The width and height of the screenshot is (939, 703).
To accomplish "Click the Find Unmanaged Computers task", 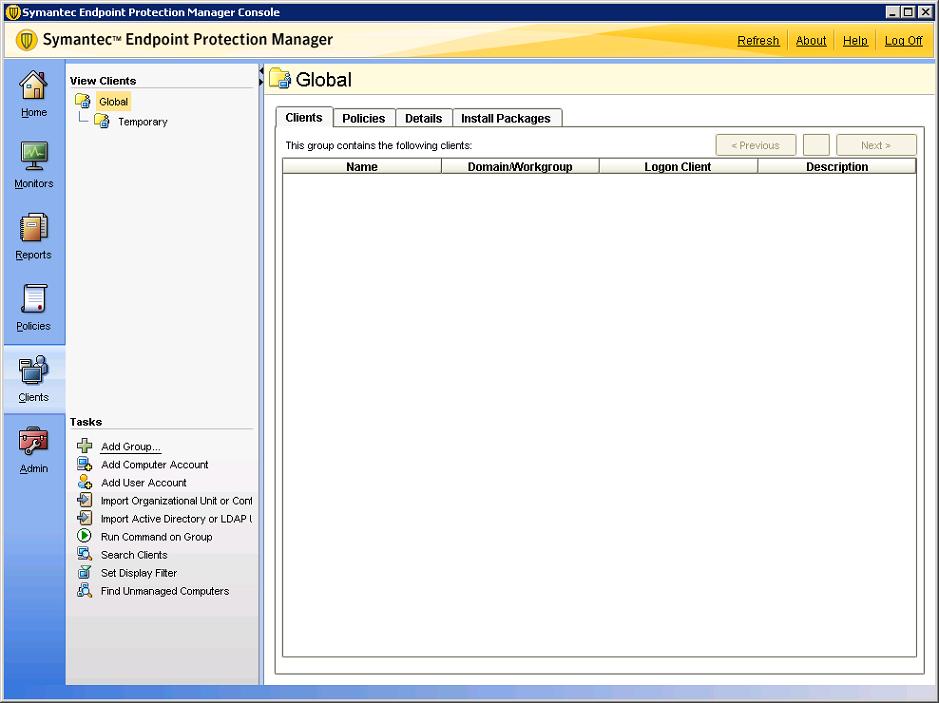I will (x=165, y=591).
